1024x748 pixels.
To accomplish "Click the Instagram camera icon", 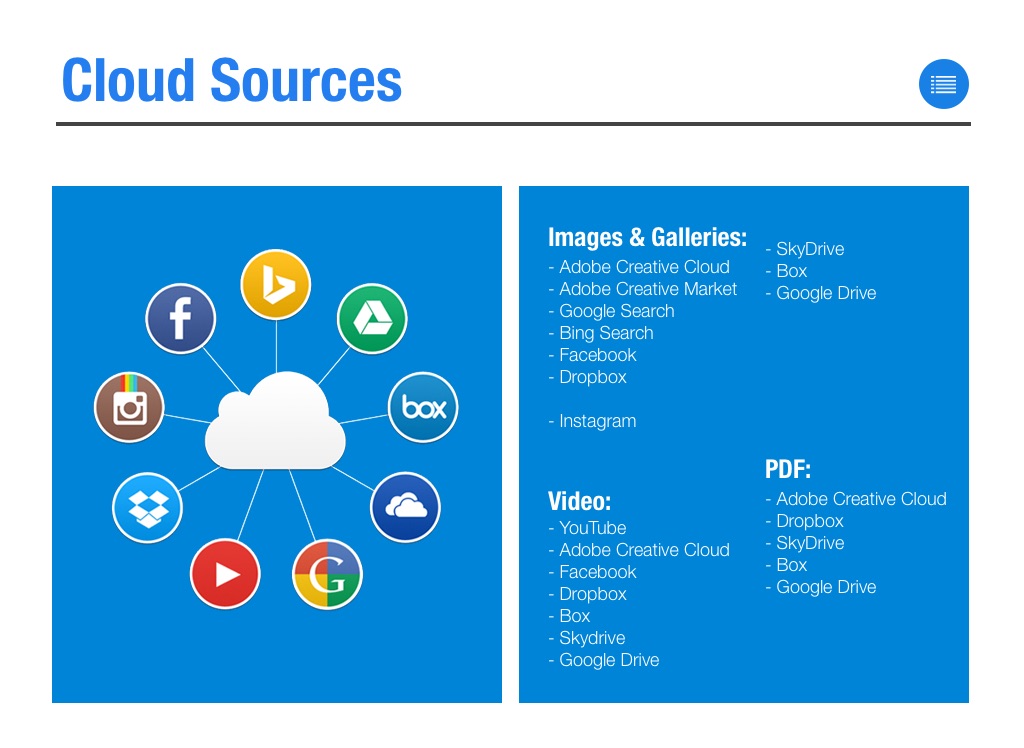I will click(129, 407).
